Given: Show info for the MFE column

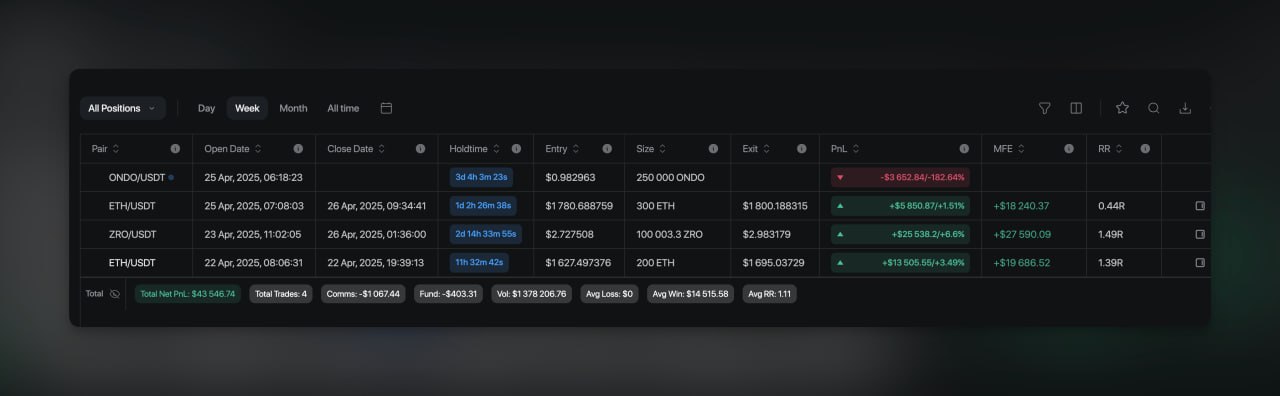Looking at the screenshot, I should [1069, 149].
